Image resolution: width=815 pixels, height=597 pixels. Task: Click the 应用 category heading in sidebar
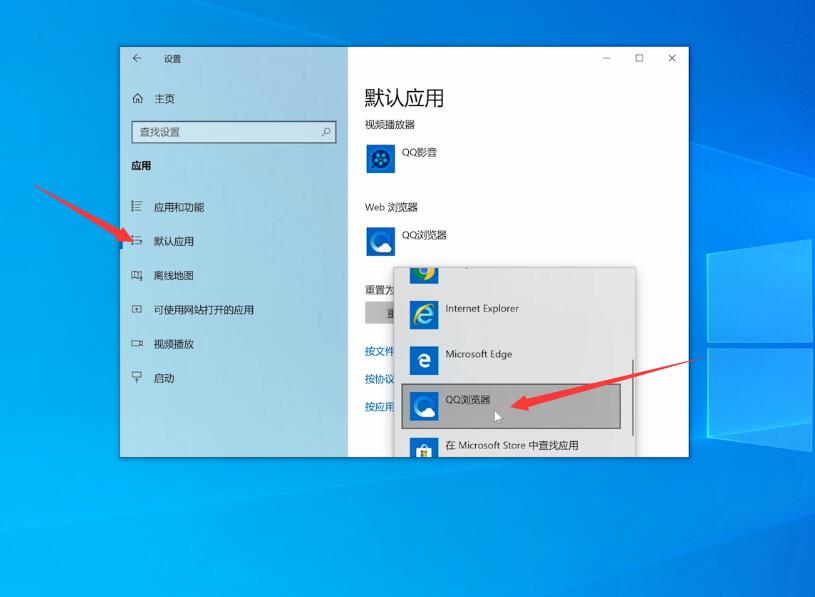pyautogui.click(x=141, y=166)
